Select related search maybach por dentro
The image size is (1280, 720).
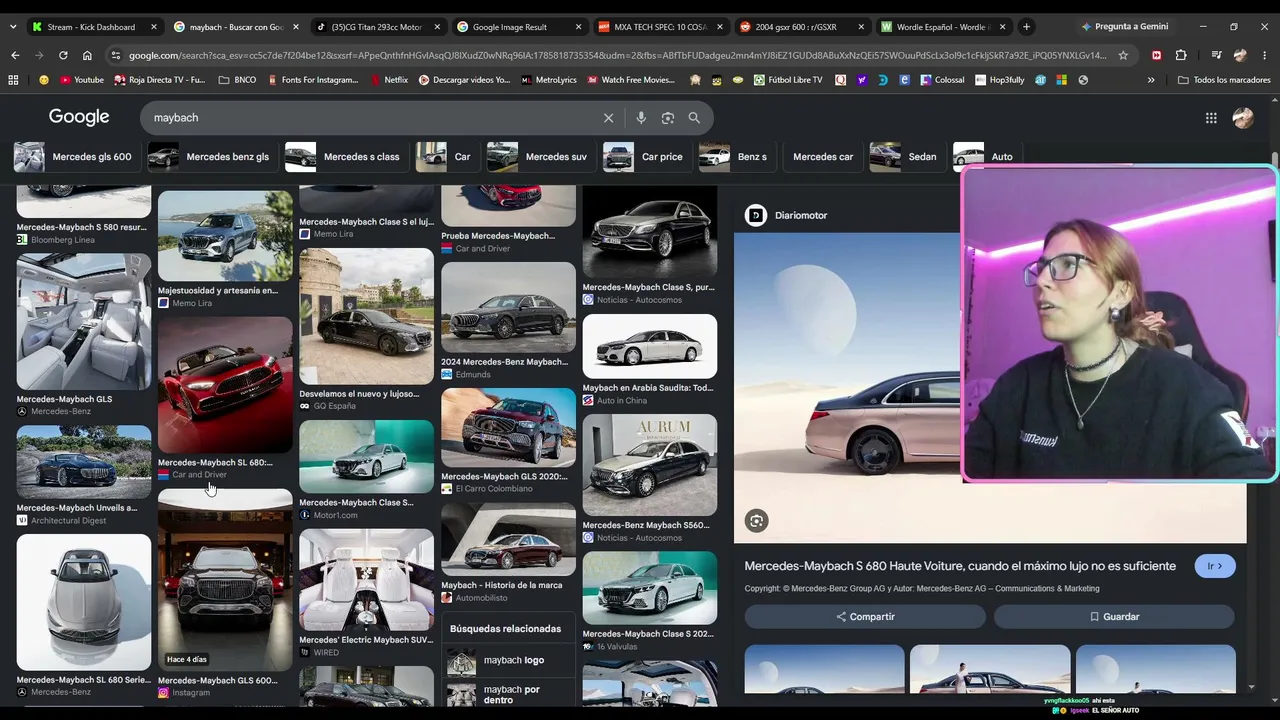pyautogui.click(x=508, y=694)
